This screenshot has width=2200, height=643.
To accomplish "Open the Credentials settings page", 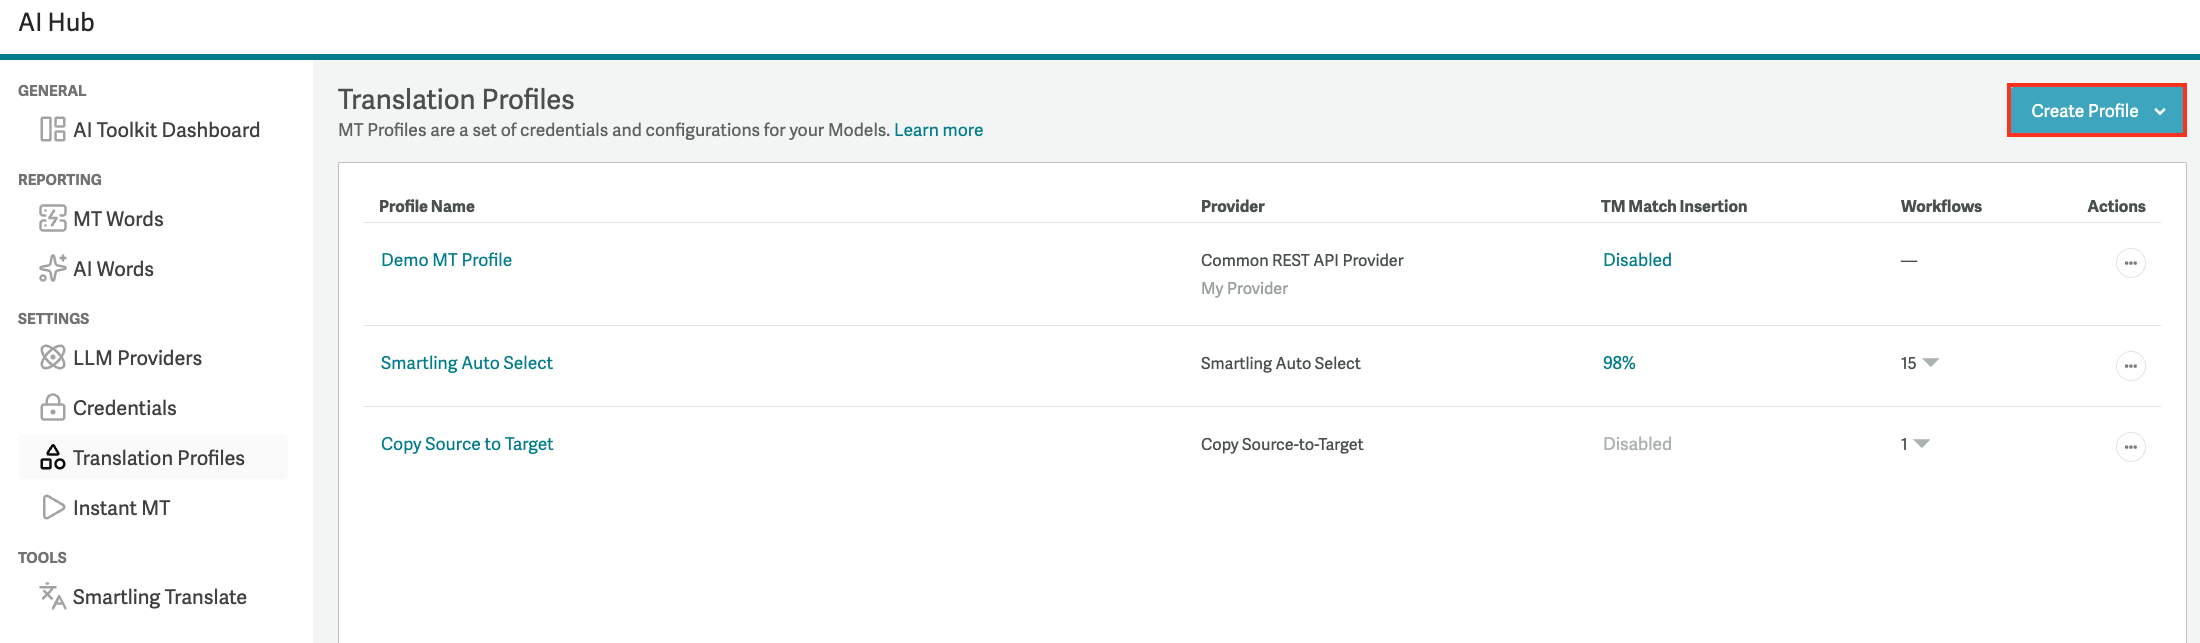I will (124, 408).
